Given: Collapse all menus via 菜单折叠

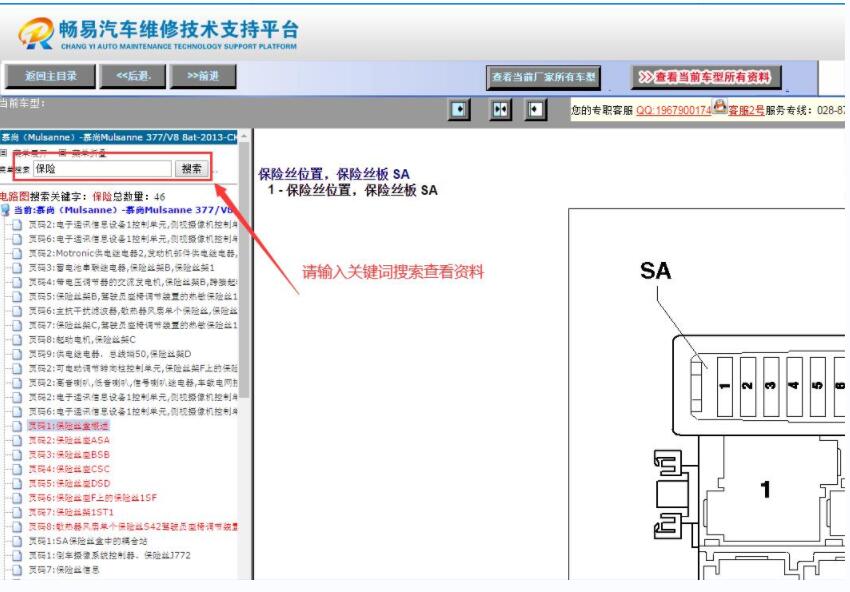Looking at the screenshot, I should tap(89, 153).
